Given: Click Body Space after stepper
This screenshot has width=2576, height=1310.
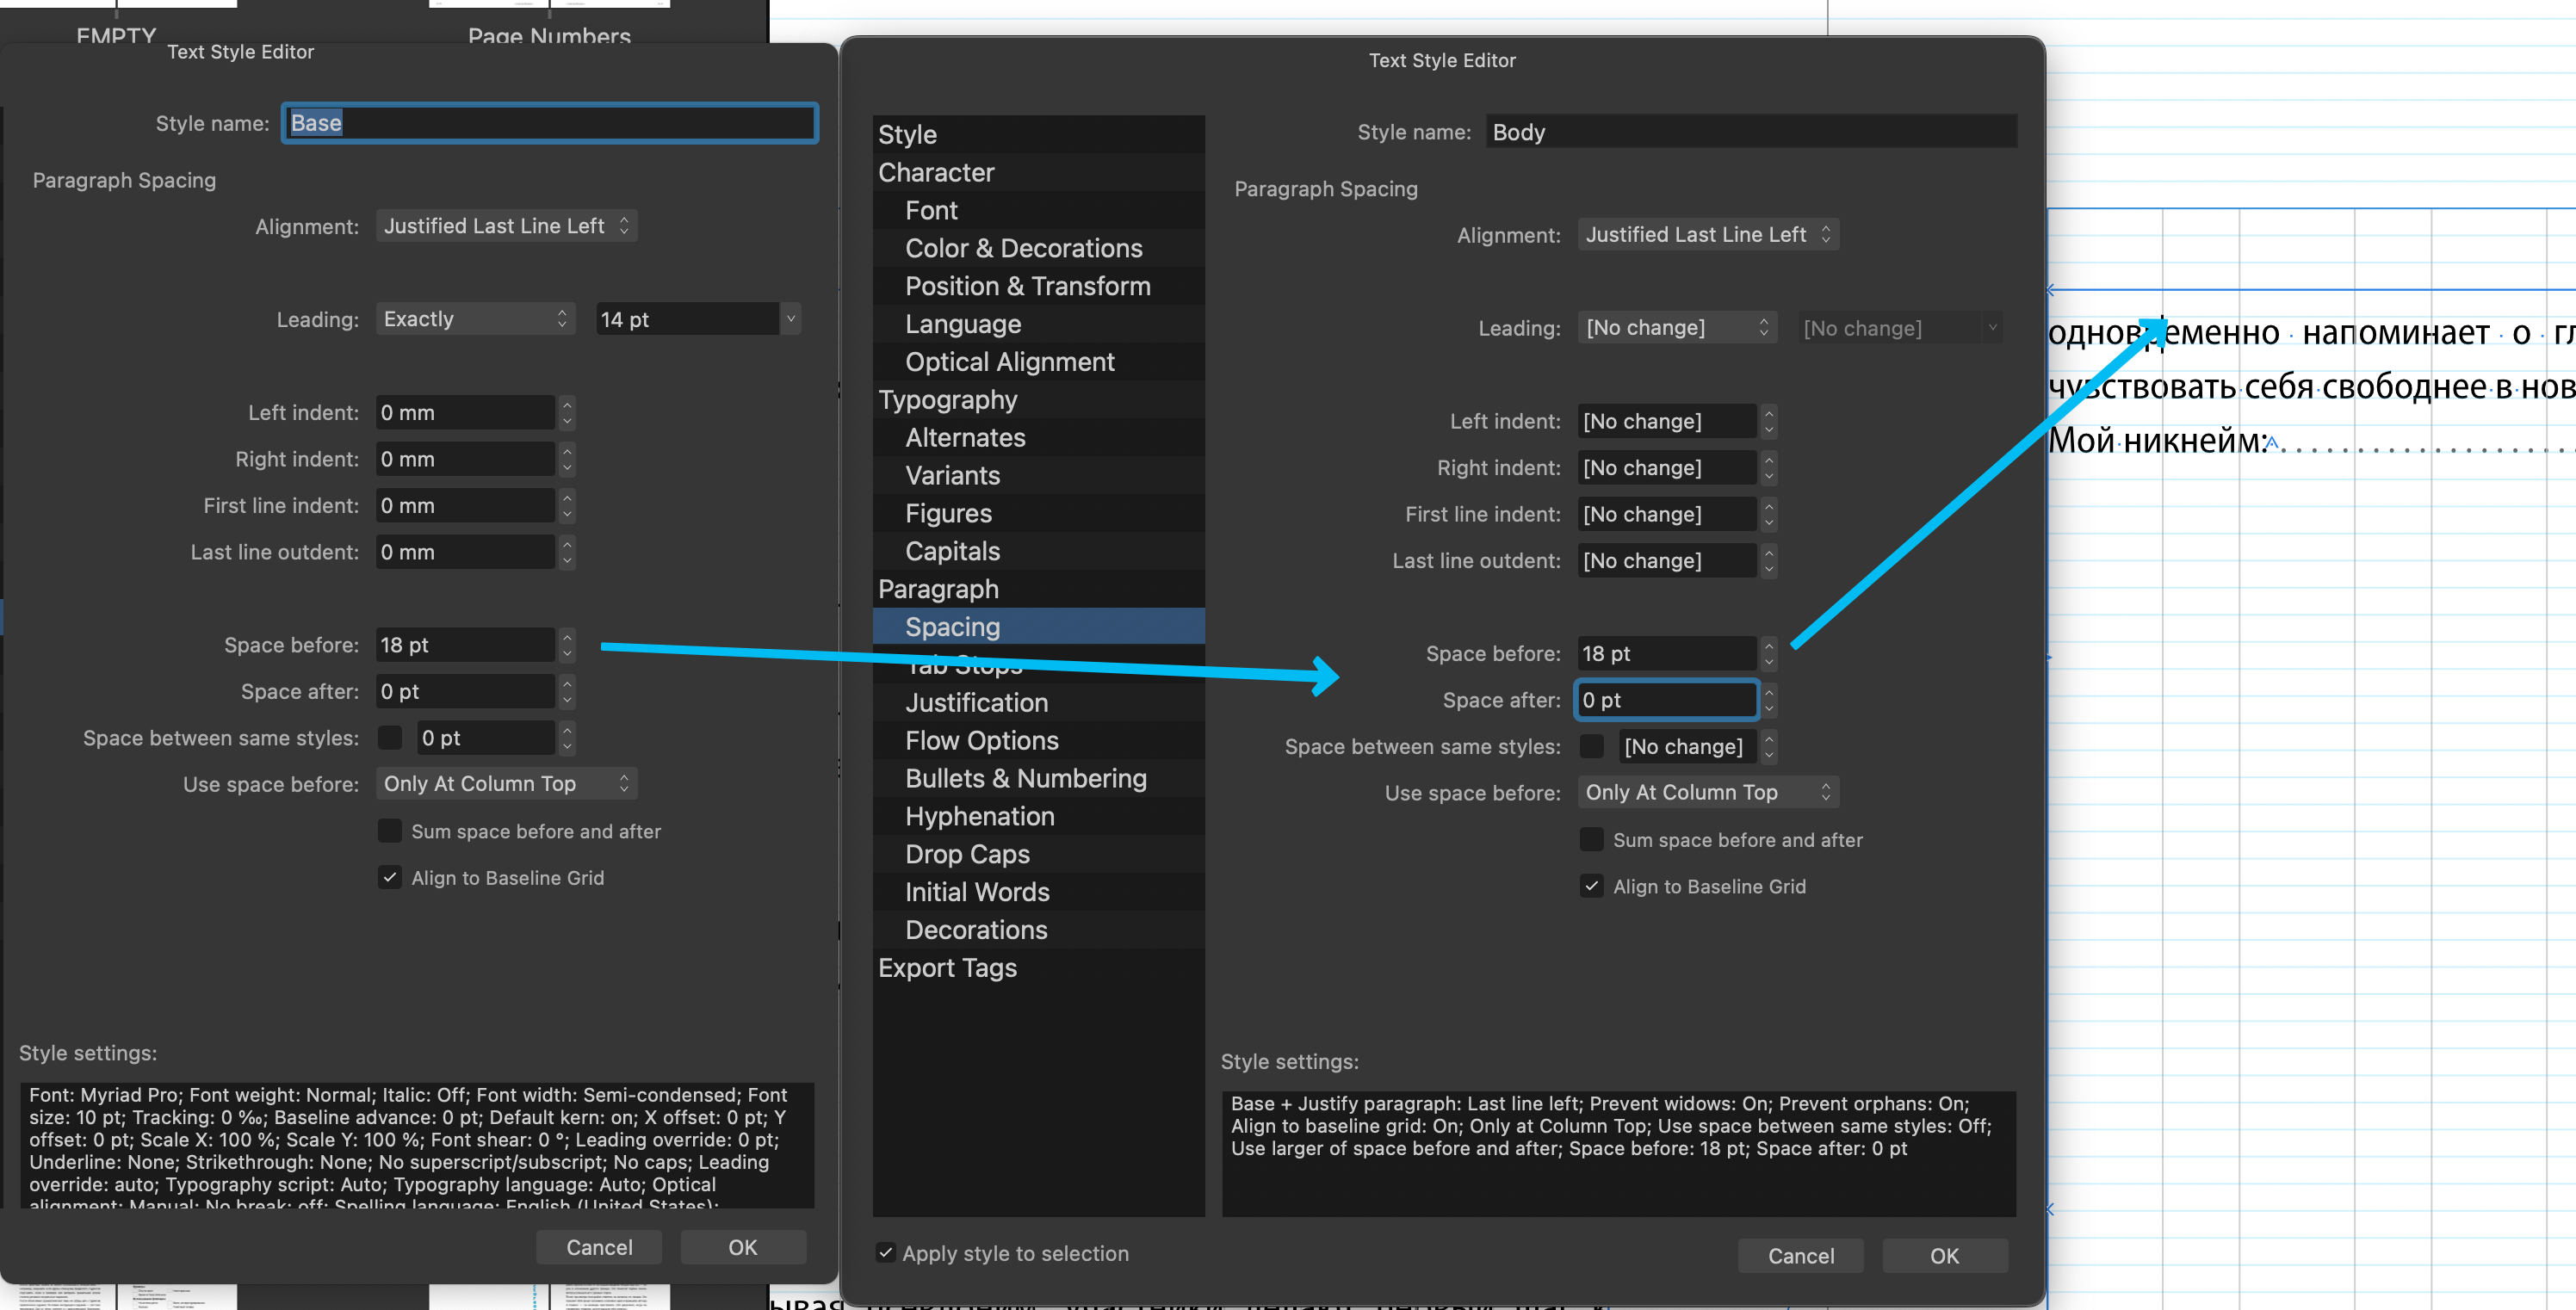Looking at the screenshot, I should (1768, 700).
